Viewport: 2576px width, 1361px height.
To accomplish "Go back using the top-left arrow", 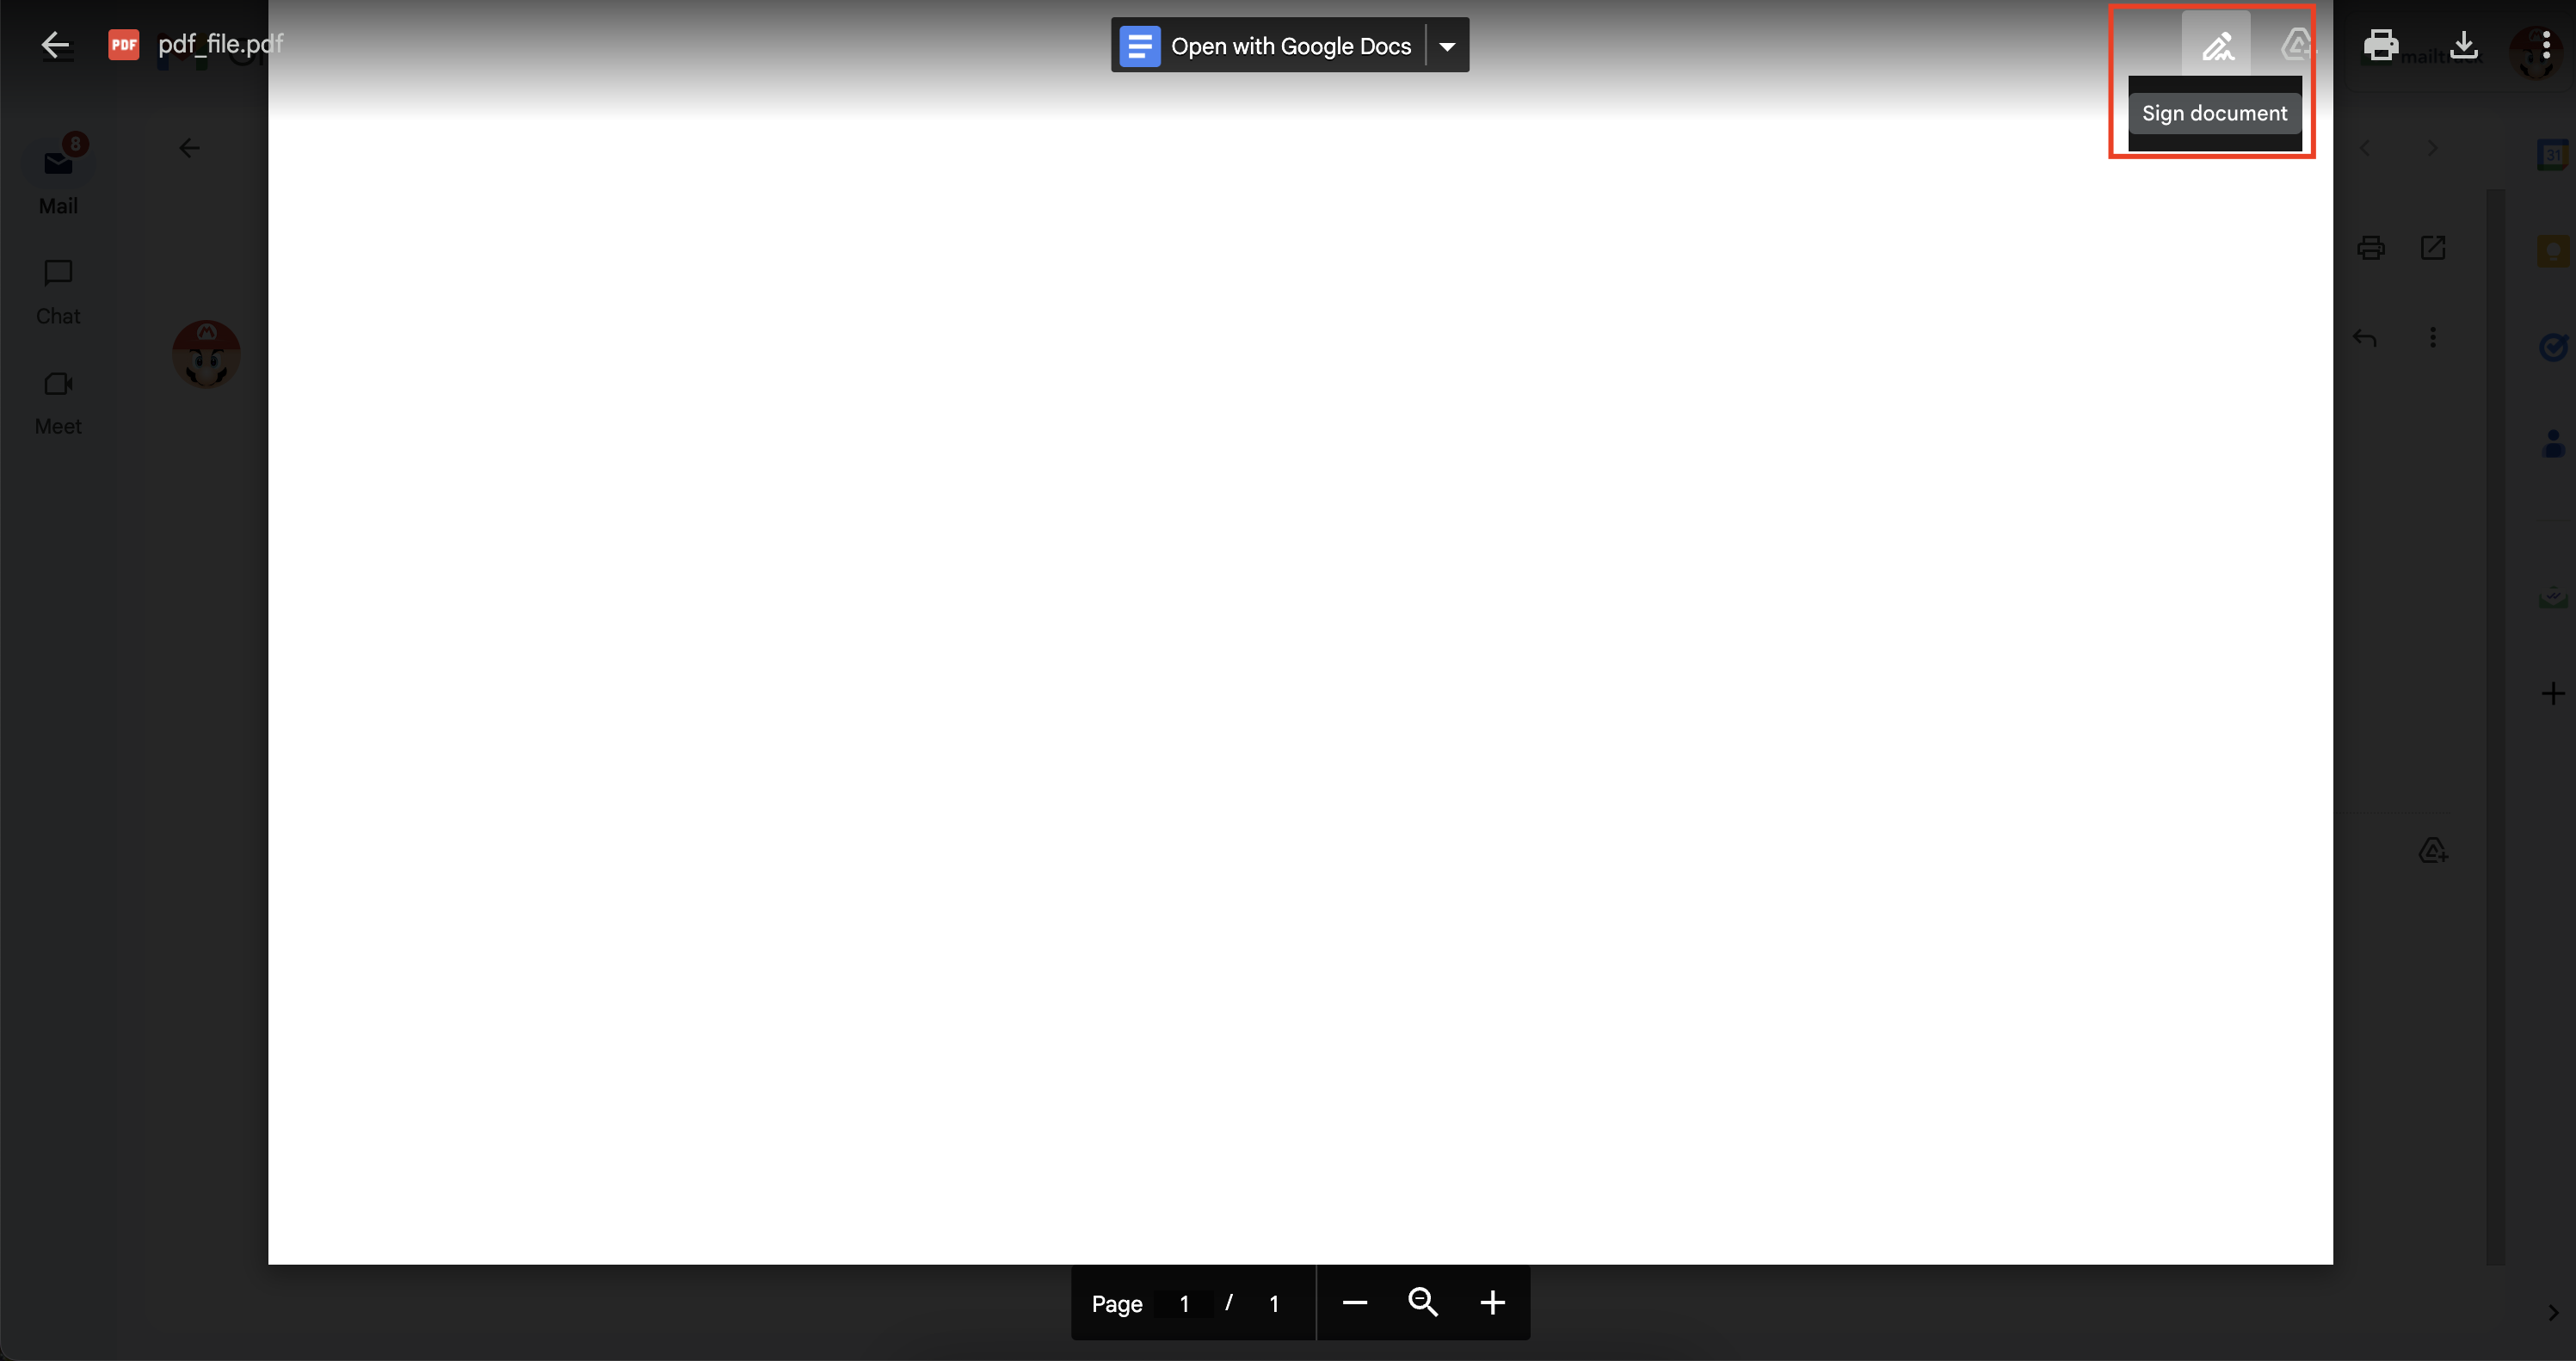I will pos(55,44).
